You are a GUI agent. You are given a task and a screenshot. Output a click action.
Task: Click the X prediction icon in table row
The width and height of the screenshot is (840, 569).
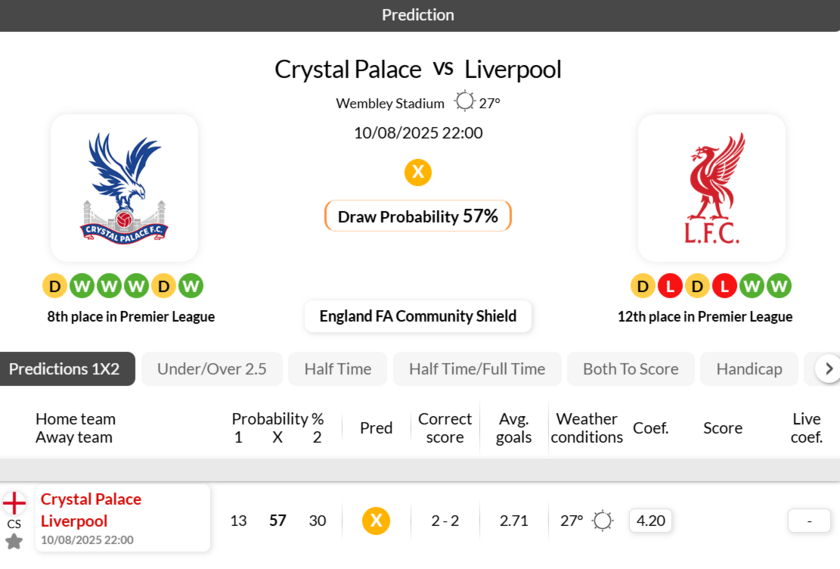tap(376, 520)
